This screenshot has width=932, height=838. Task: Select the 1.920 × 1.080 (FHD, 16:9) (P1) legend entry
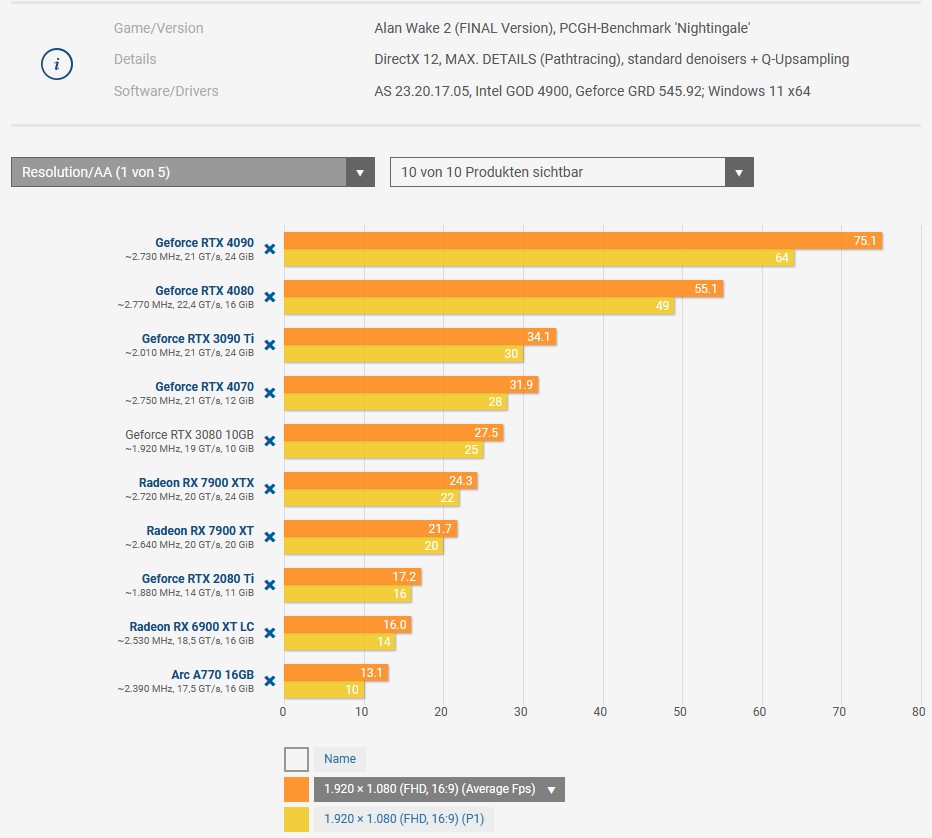pos(404,819)
